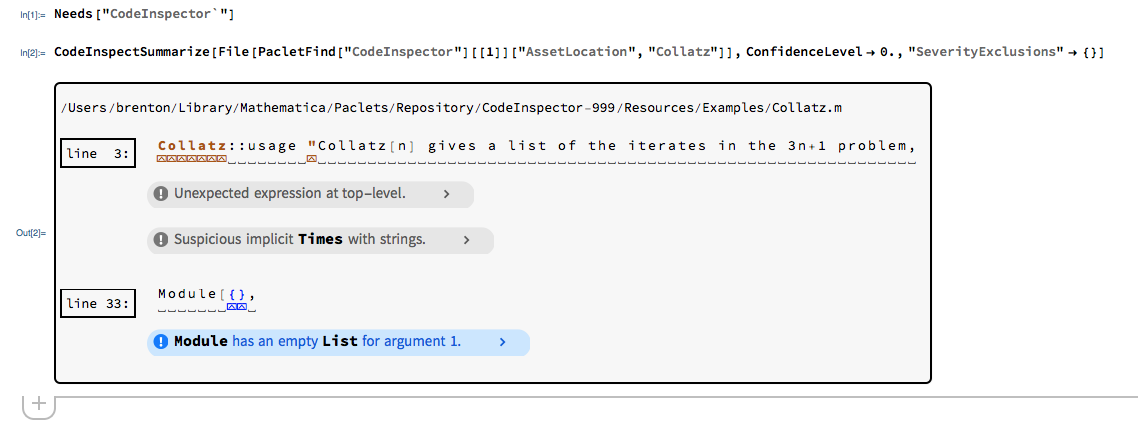Expand chevron for Unexpected expression at top-level
The height and width of the screenshot is (434, 1138).
[446, 194]
